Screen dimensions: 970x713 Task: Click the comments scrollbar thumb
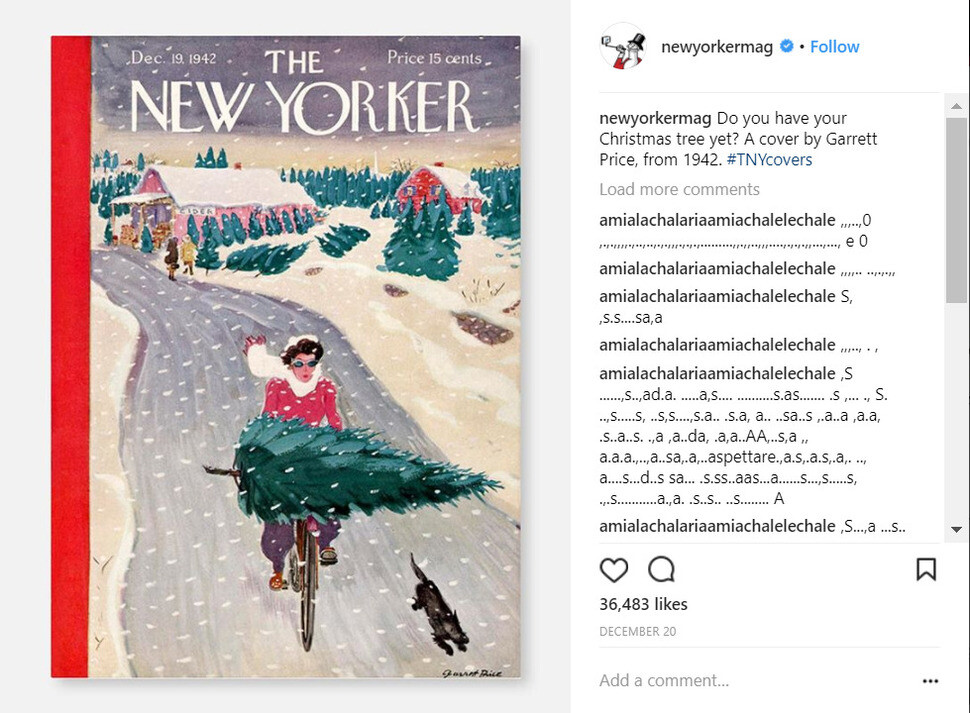tap(956, 210)
